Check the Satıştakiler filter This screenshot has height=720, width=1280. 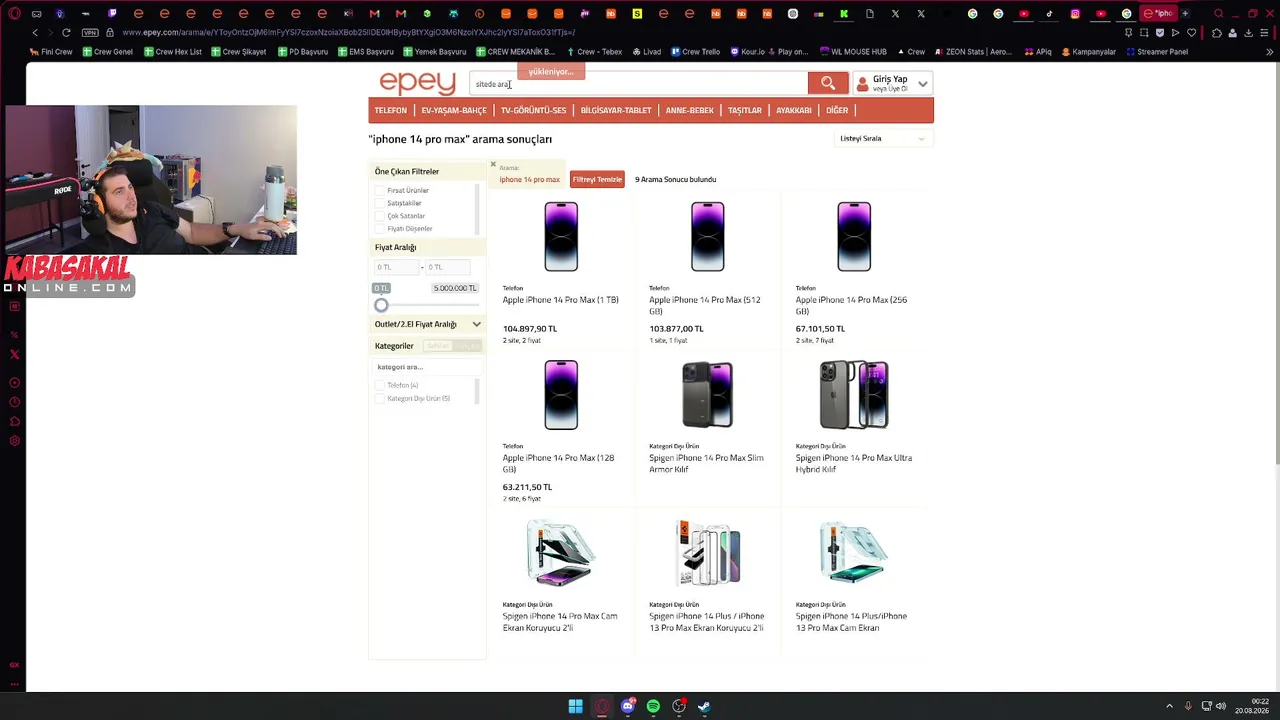click(x=380, y=203)
